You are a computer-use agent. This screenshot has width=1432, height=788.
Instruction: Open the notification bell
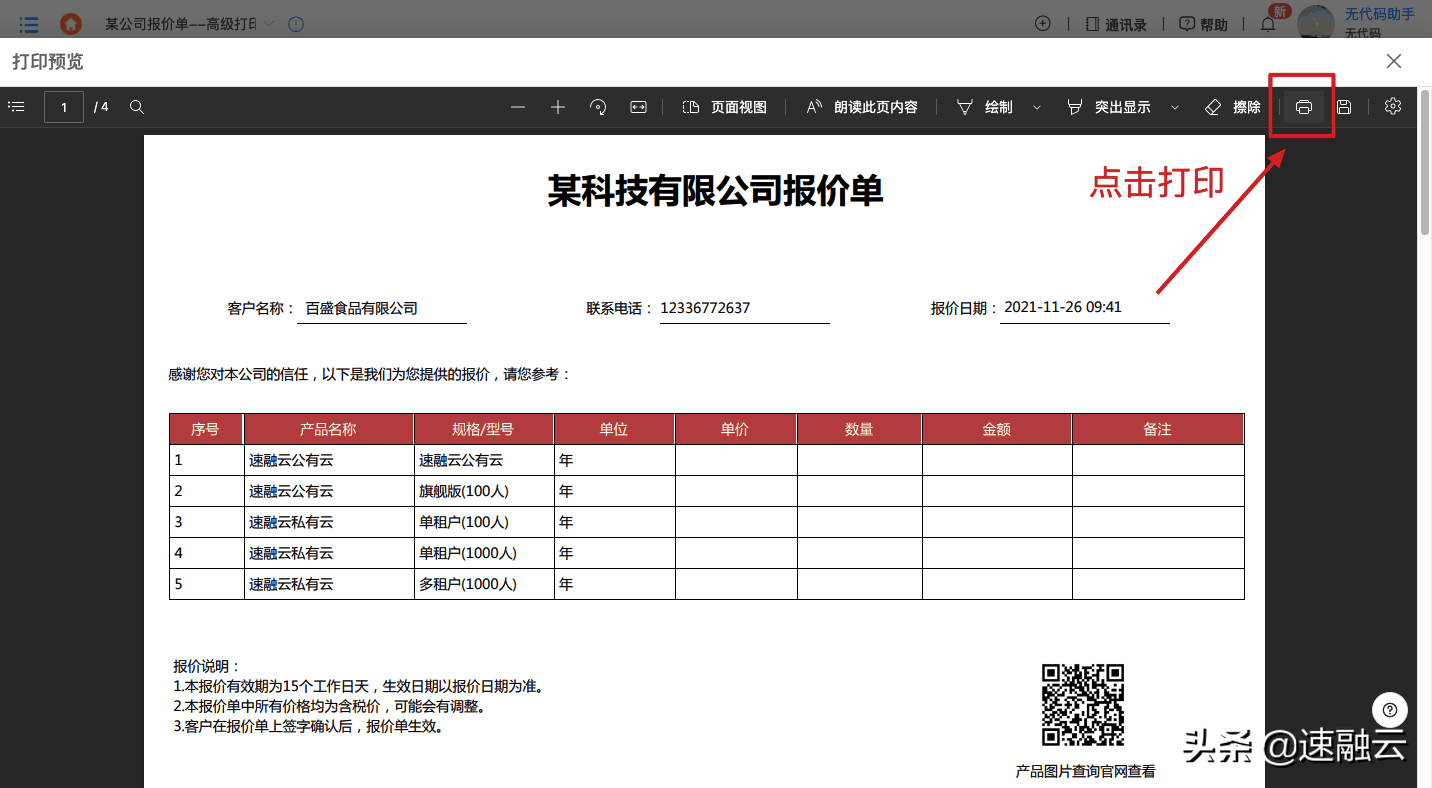(x=1268, y=24)
